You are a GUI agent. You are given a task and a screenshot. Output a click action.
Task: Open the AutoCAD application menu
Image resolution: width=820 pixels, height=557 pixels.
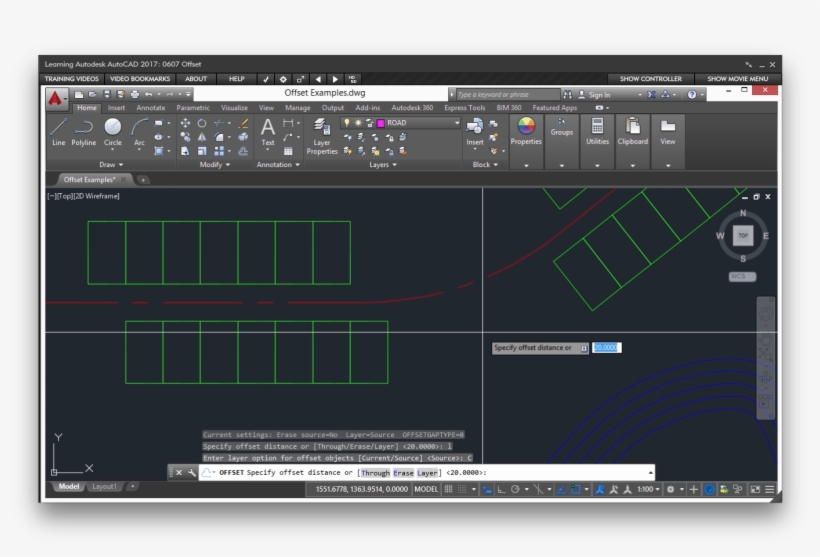pos(55,98)
